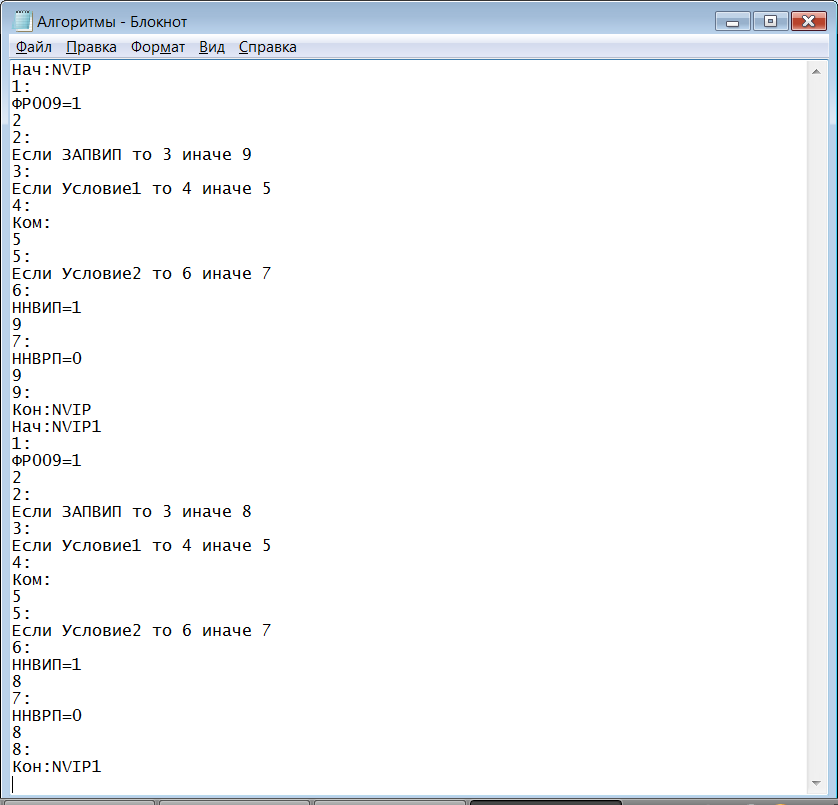Click the empty last line below Кон:NVIP1
Image resolution: width=838 pixels, height=805 pixels.
click(x=408, y=784)
